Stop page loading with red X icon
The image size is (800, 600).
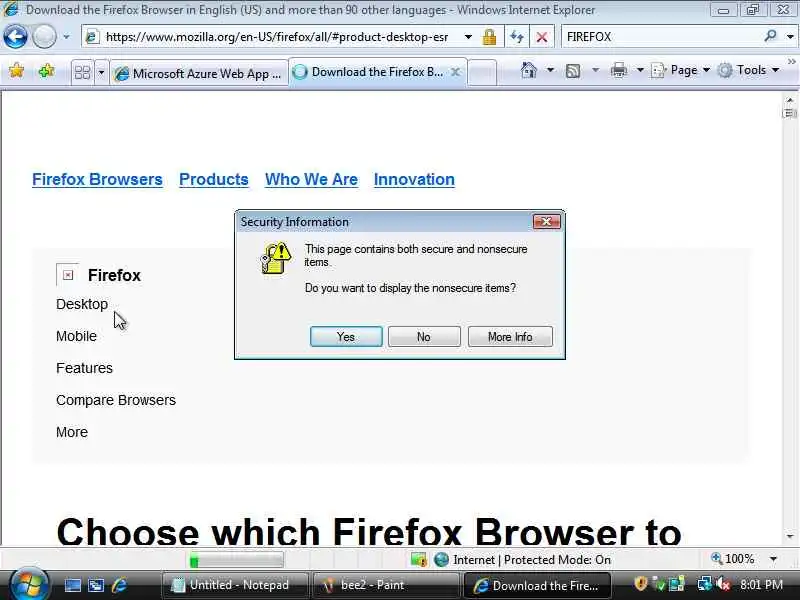coord(542,37)
